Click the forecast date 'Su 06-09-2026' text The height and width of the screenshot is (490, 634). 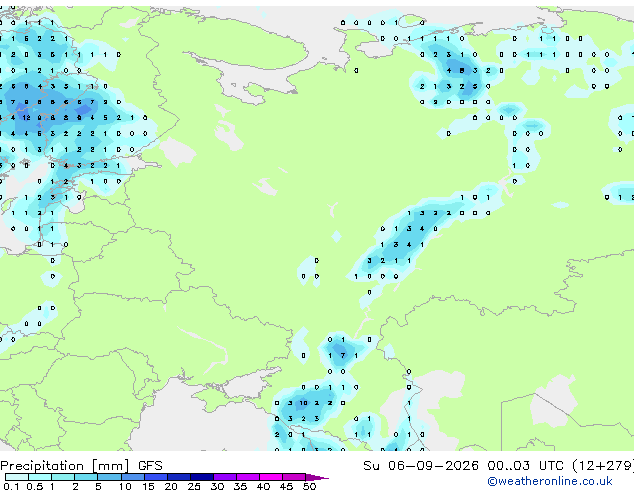click(x=421, y=466)
